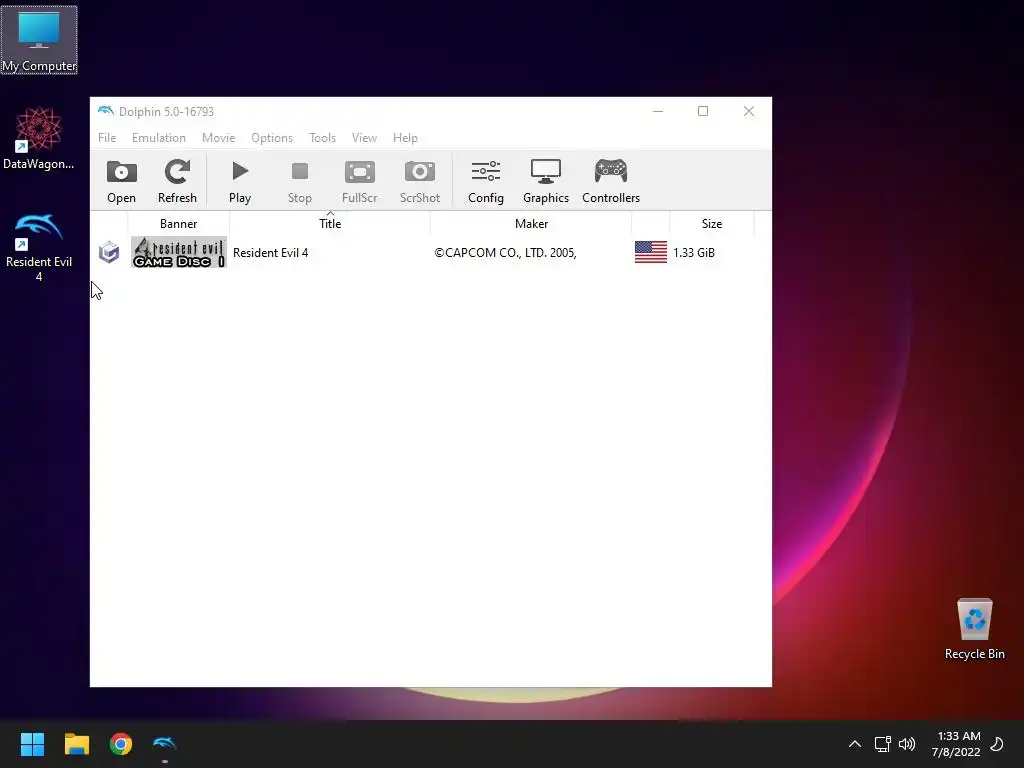Open the Help menu
Image resolution: width=1024 pixels, height=768 pixels.
click(x=405, y=138)
